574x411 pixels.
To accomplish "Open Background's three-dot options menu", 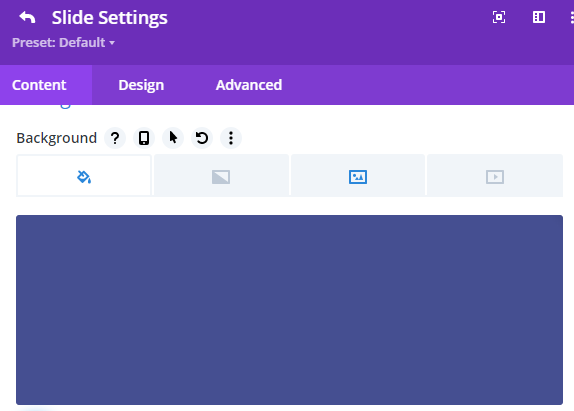I will coord(231,138).
